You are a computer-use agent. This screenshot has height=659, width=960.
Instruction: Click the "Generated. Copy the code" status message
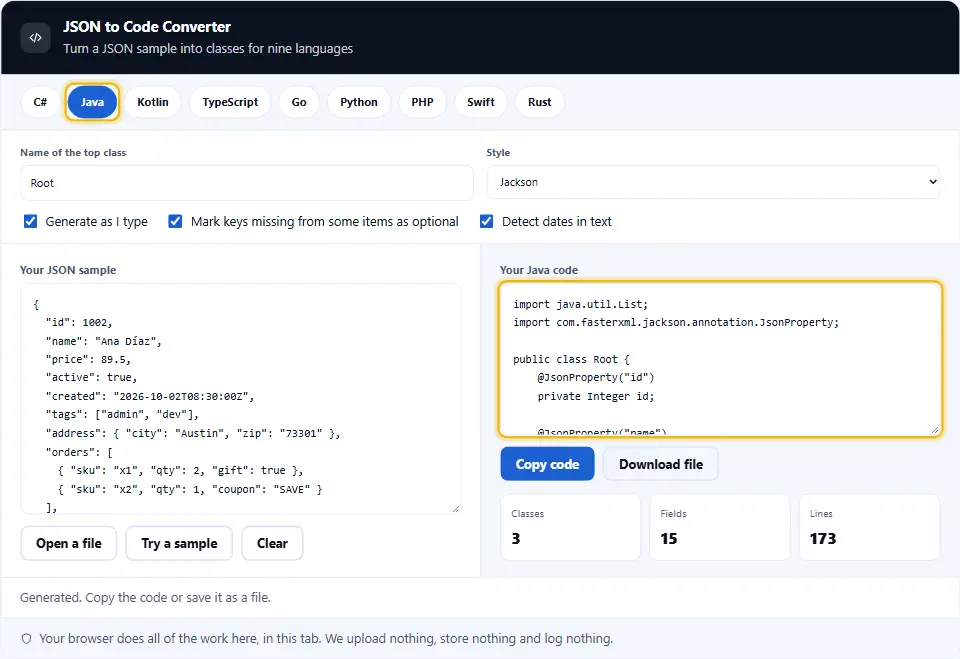[x=145, y=597]
